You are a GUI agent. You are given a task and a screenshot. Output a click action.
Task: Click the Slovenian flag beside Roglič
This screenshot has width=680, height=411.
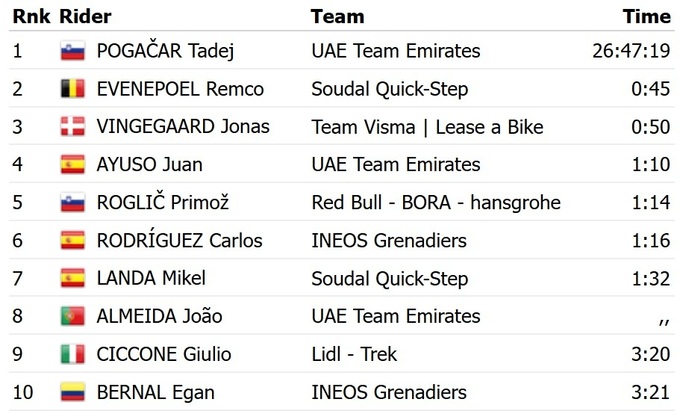click(72, 203)
